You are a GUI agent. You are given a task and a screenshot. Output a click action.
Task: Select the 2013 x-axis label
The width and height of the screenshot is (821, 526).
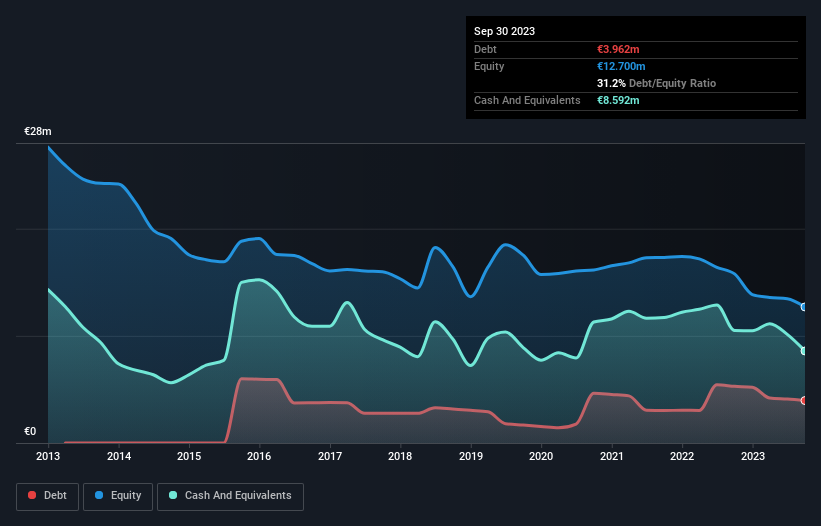coord(48,456)
